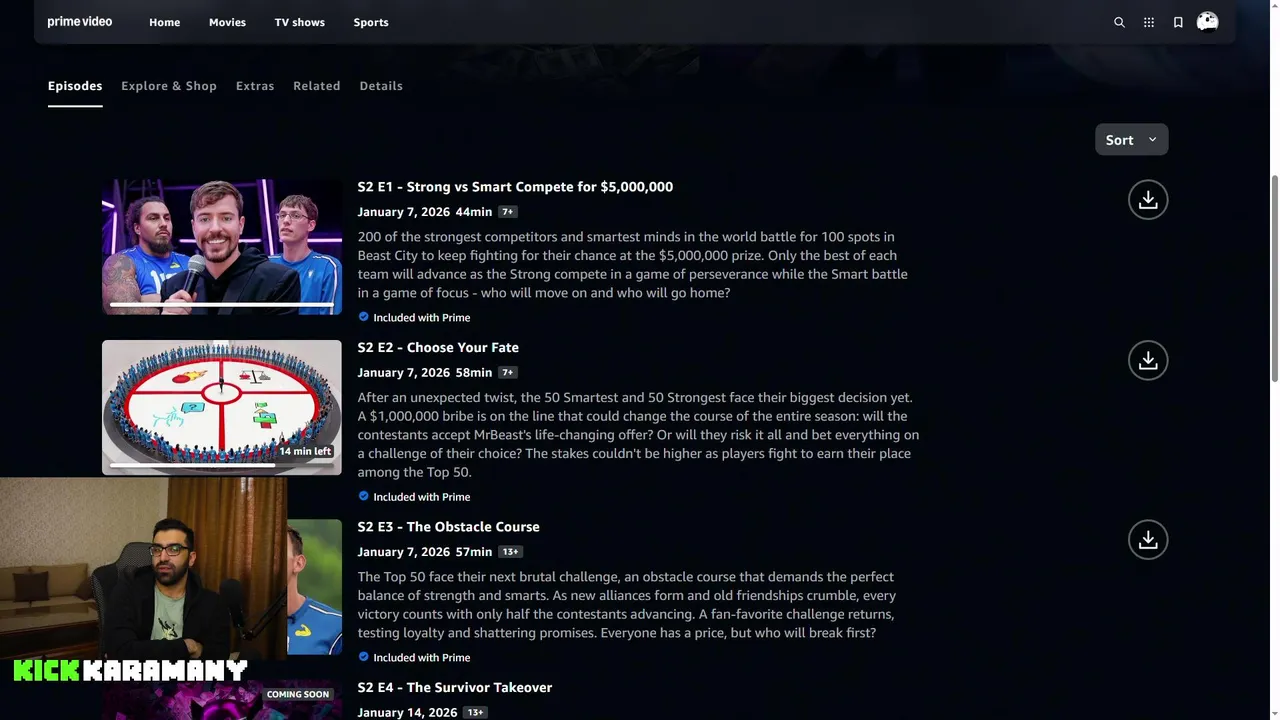The height and width of the screenshot is (720, 1280).
Task: Switch to the Details tab
Action: point(381,86)
